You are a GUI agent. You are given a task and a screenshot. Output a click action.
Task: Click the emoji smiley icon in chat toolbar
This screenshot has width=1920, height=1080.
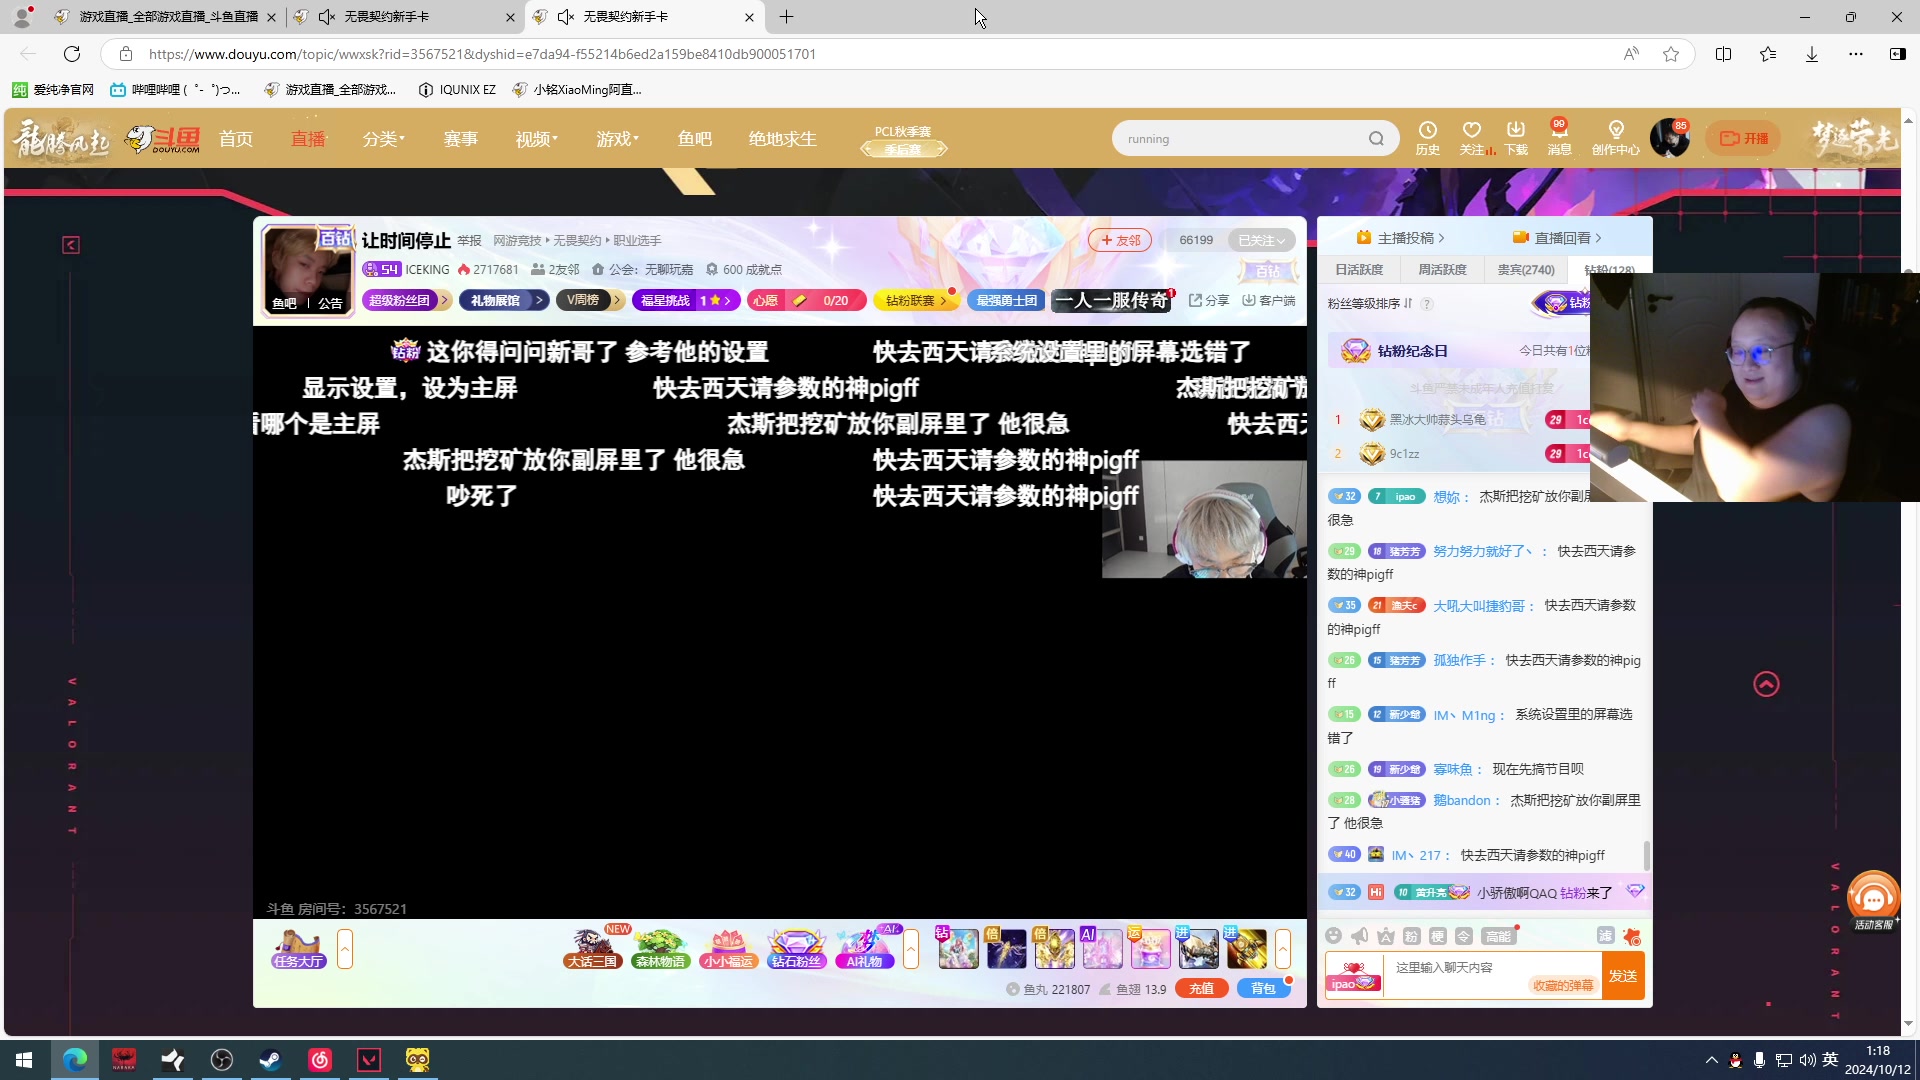coord(1333,936)
